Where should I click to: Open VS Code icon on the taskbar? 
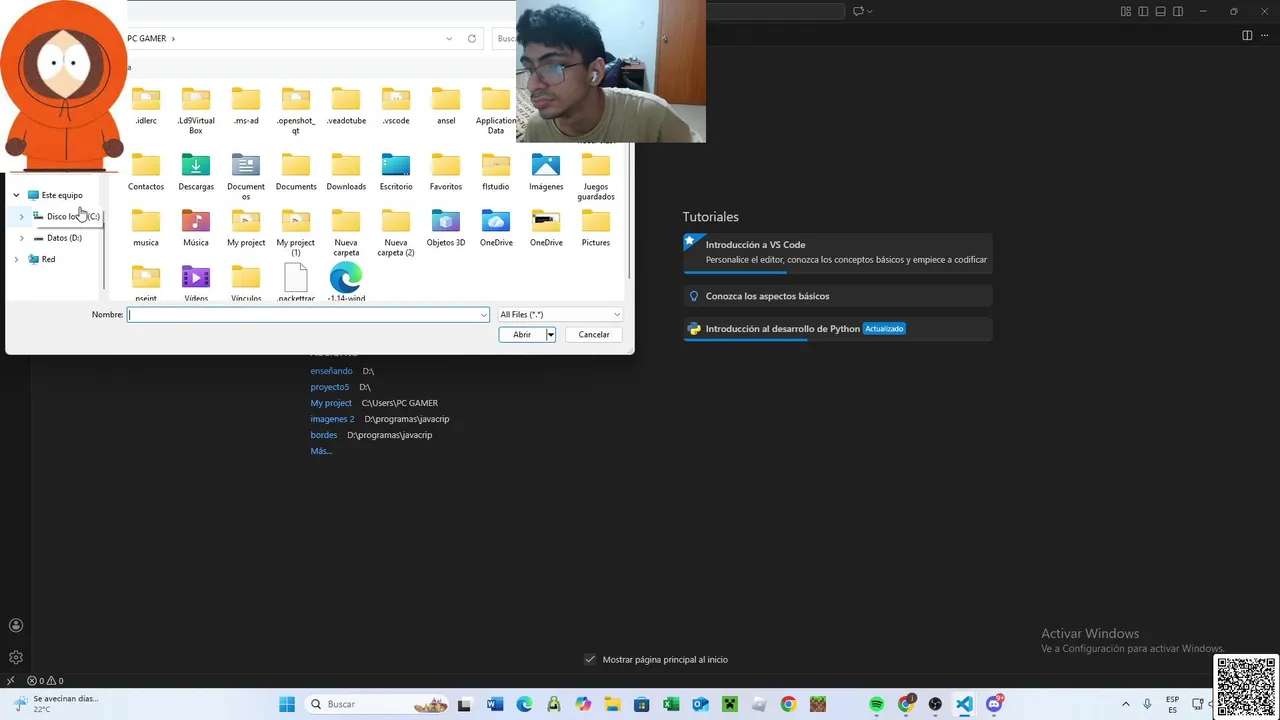(964, 704)
